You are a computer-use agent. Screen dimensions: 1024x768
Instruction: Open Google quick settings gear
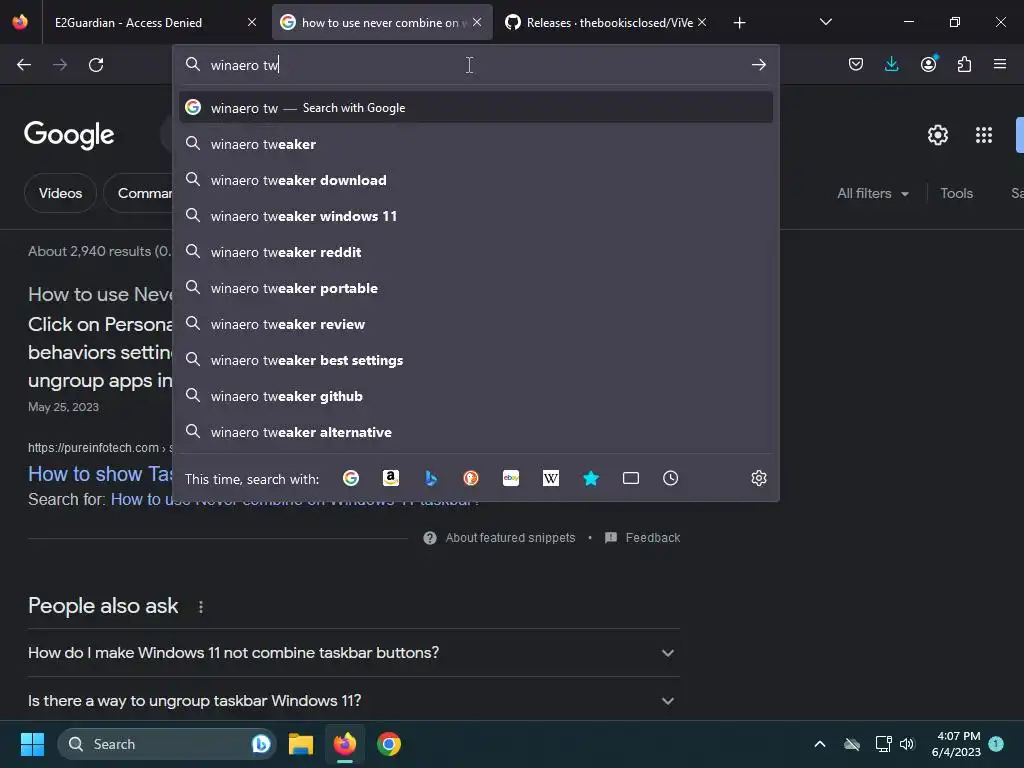click(x=938, y=135)
